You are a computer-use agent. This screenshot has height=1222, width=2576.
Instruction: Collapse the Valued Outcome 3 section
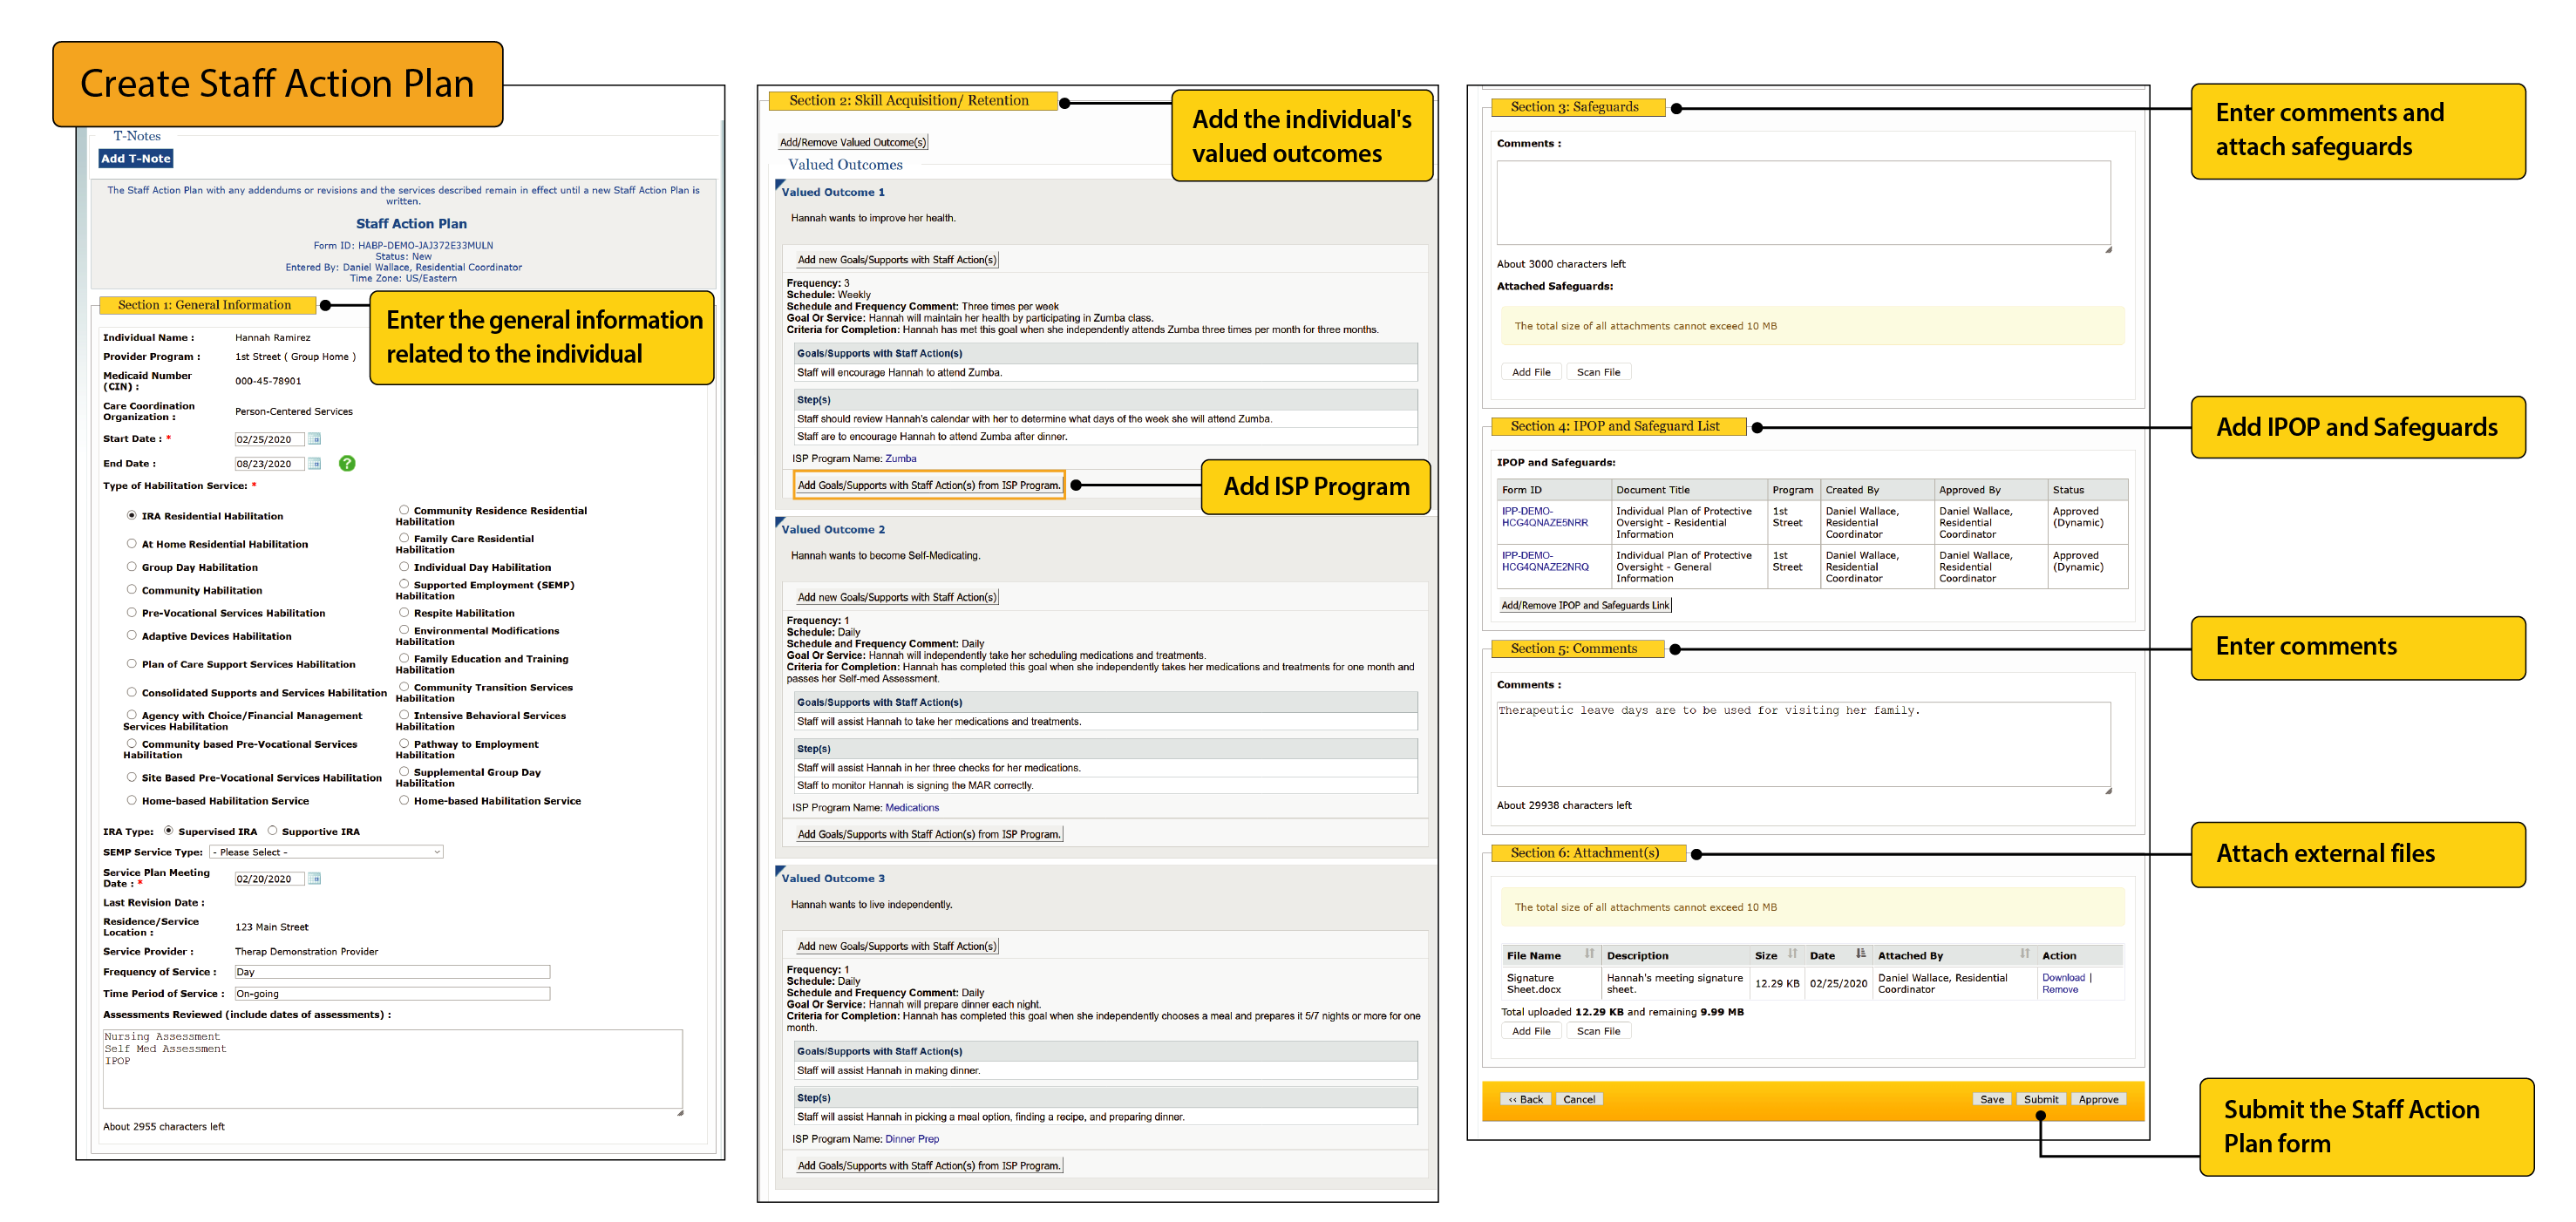(780, 872)
